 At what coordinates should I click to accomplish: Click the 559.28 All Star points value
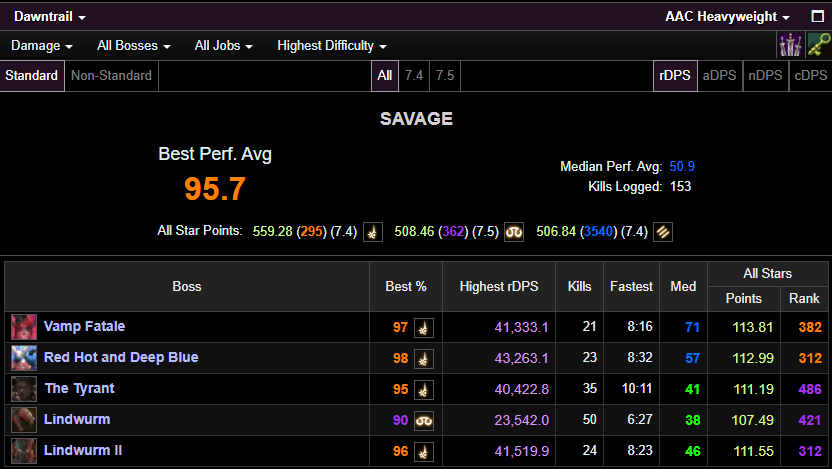tap(272, 232)
